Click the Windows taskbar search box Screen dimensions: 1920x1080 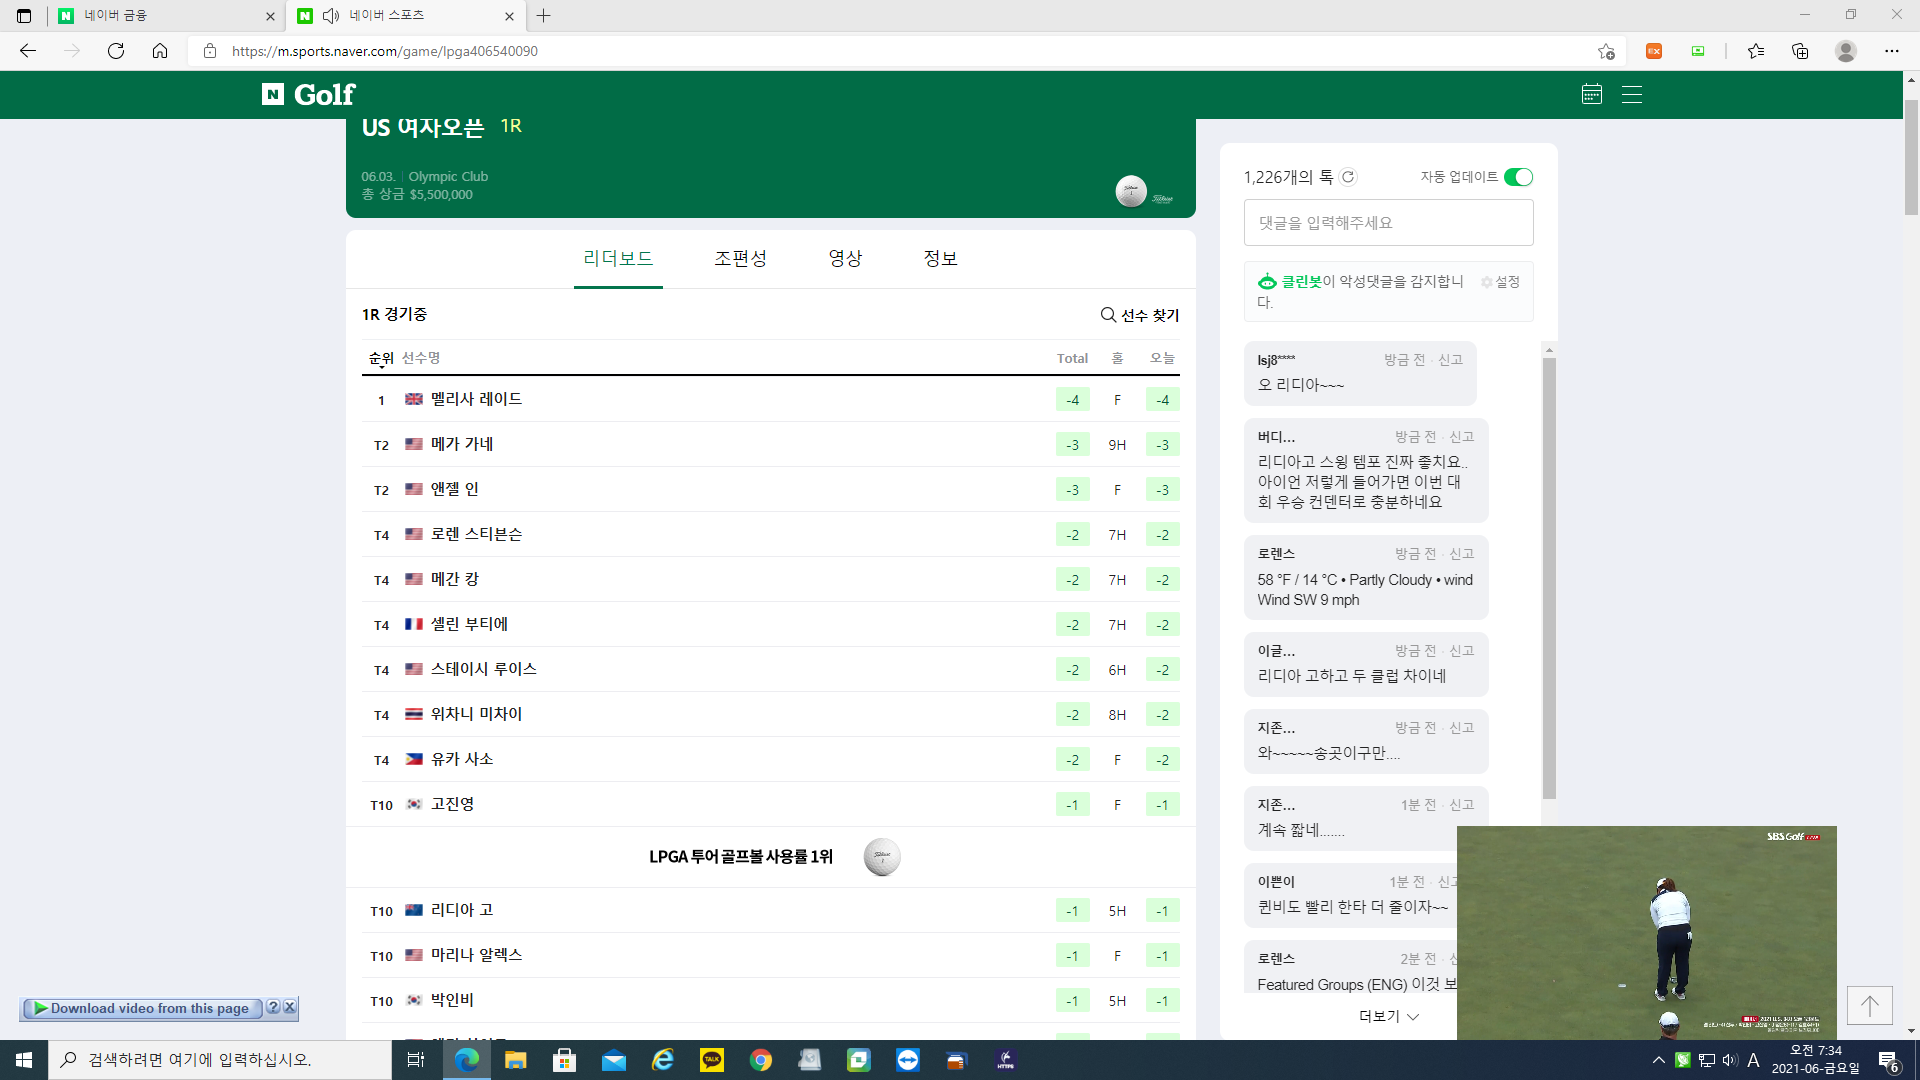coord(220,1060)
